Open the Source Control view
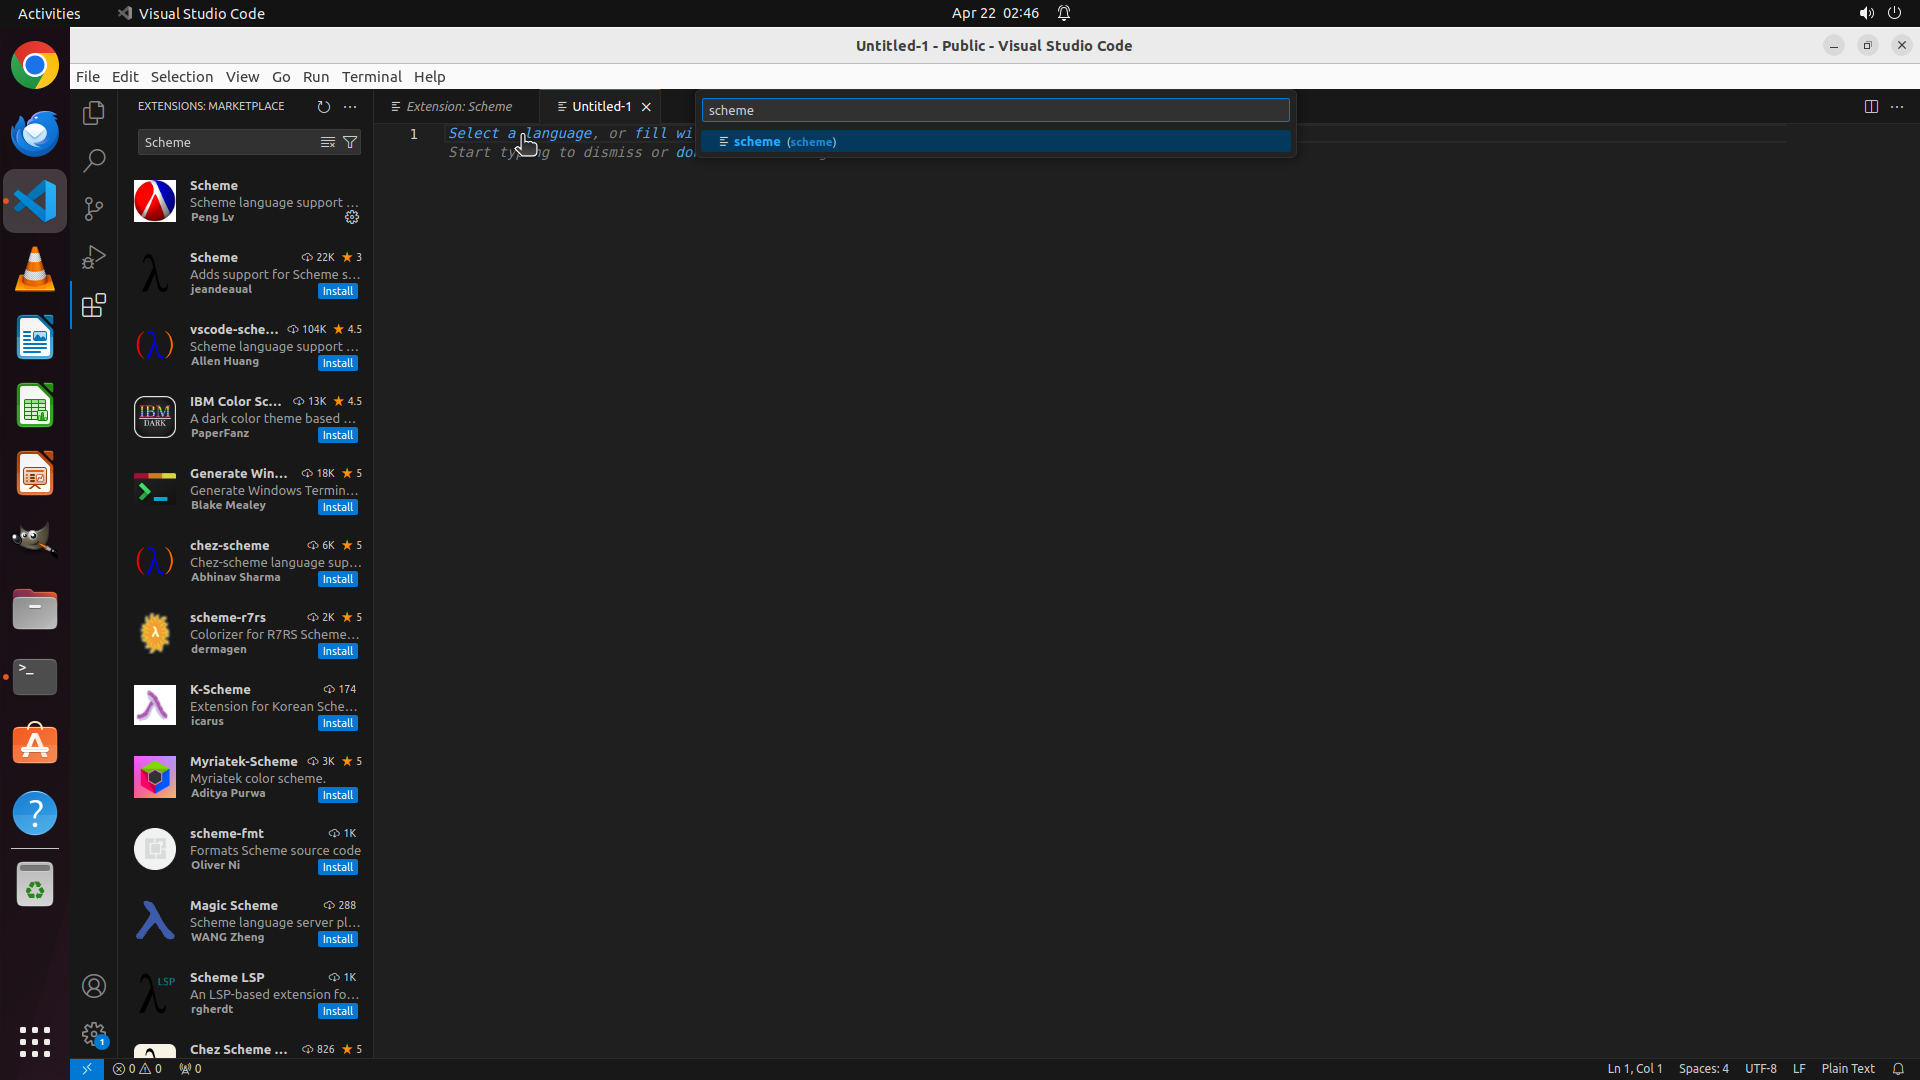 click(94, 208)
